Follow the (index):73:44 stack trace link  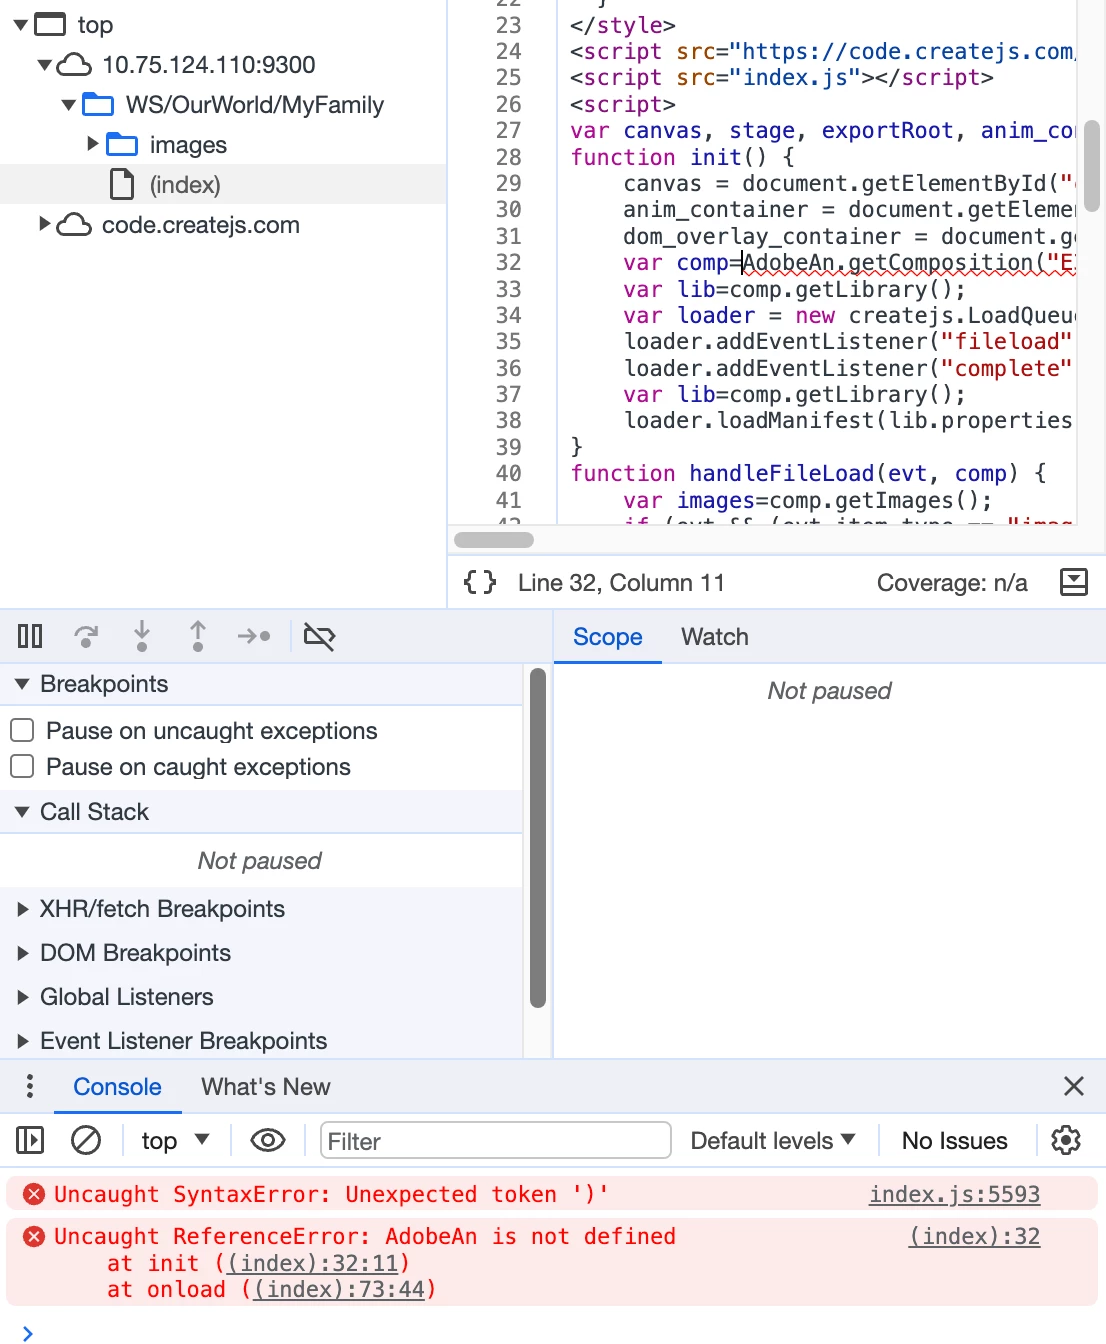coord(339,1289)
